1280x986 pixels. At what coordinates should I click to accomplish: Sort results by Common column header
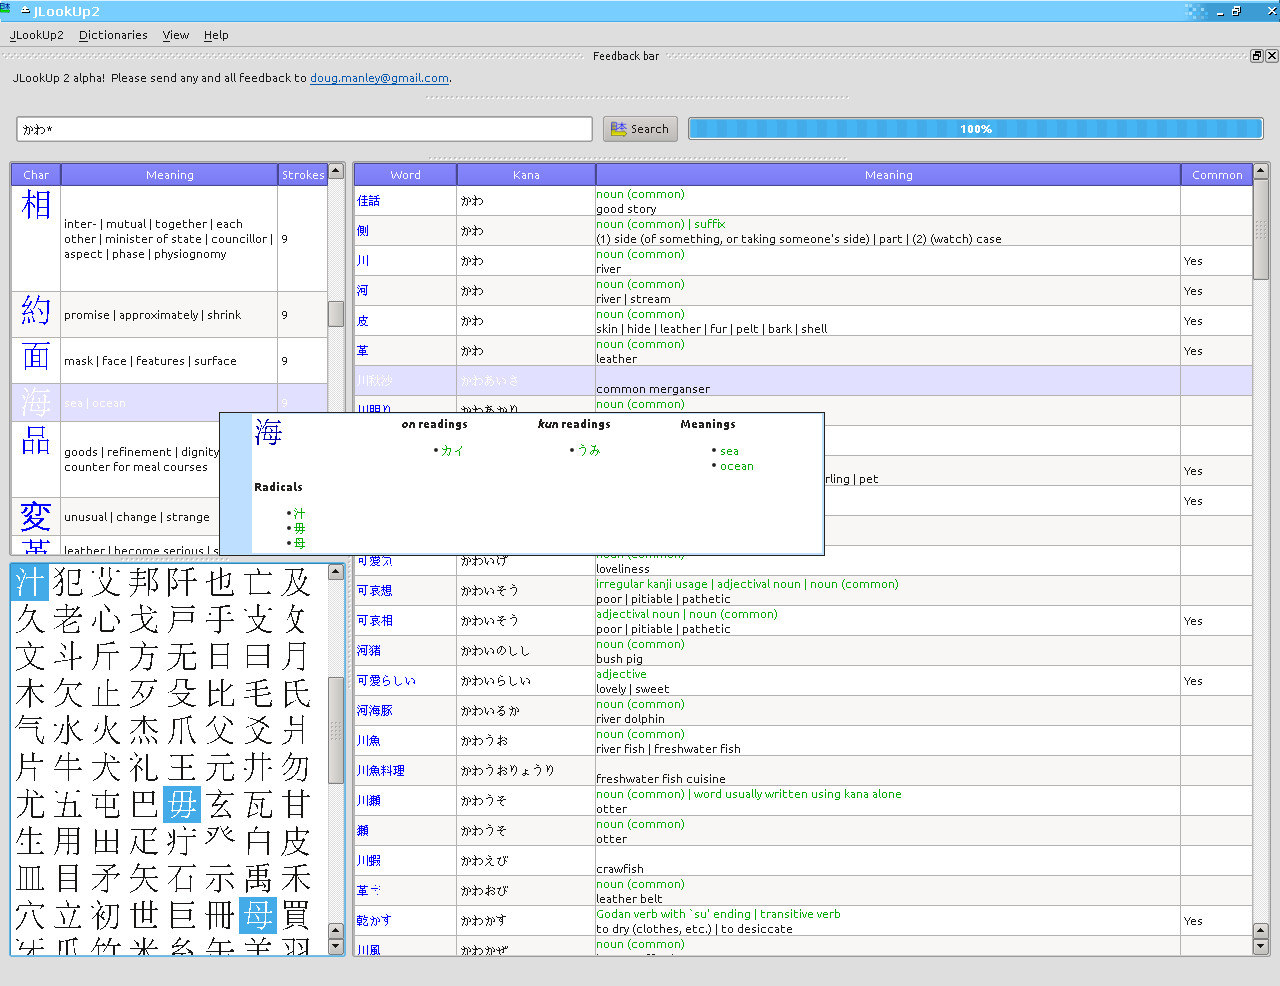pyautogui.click(x=1216, y=175)
